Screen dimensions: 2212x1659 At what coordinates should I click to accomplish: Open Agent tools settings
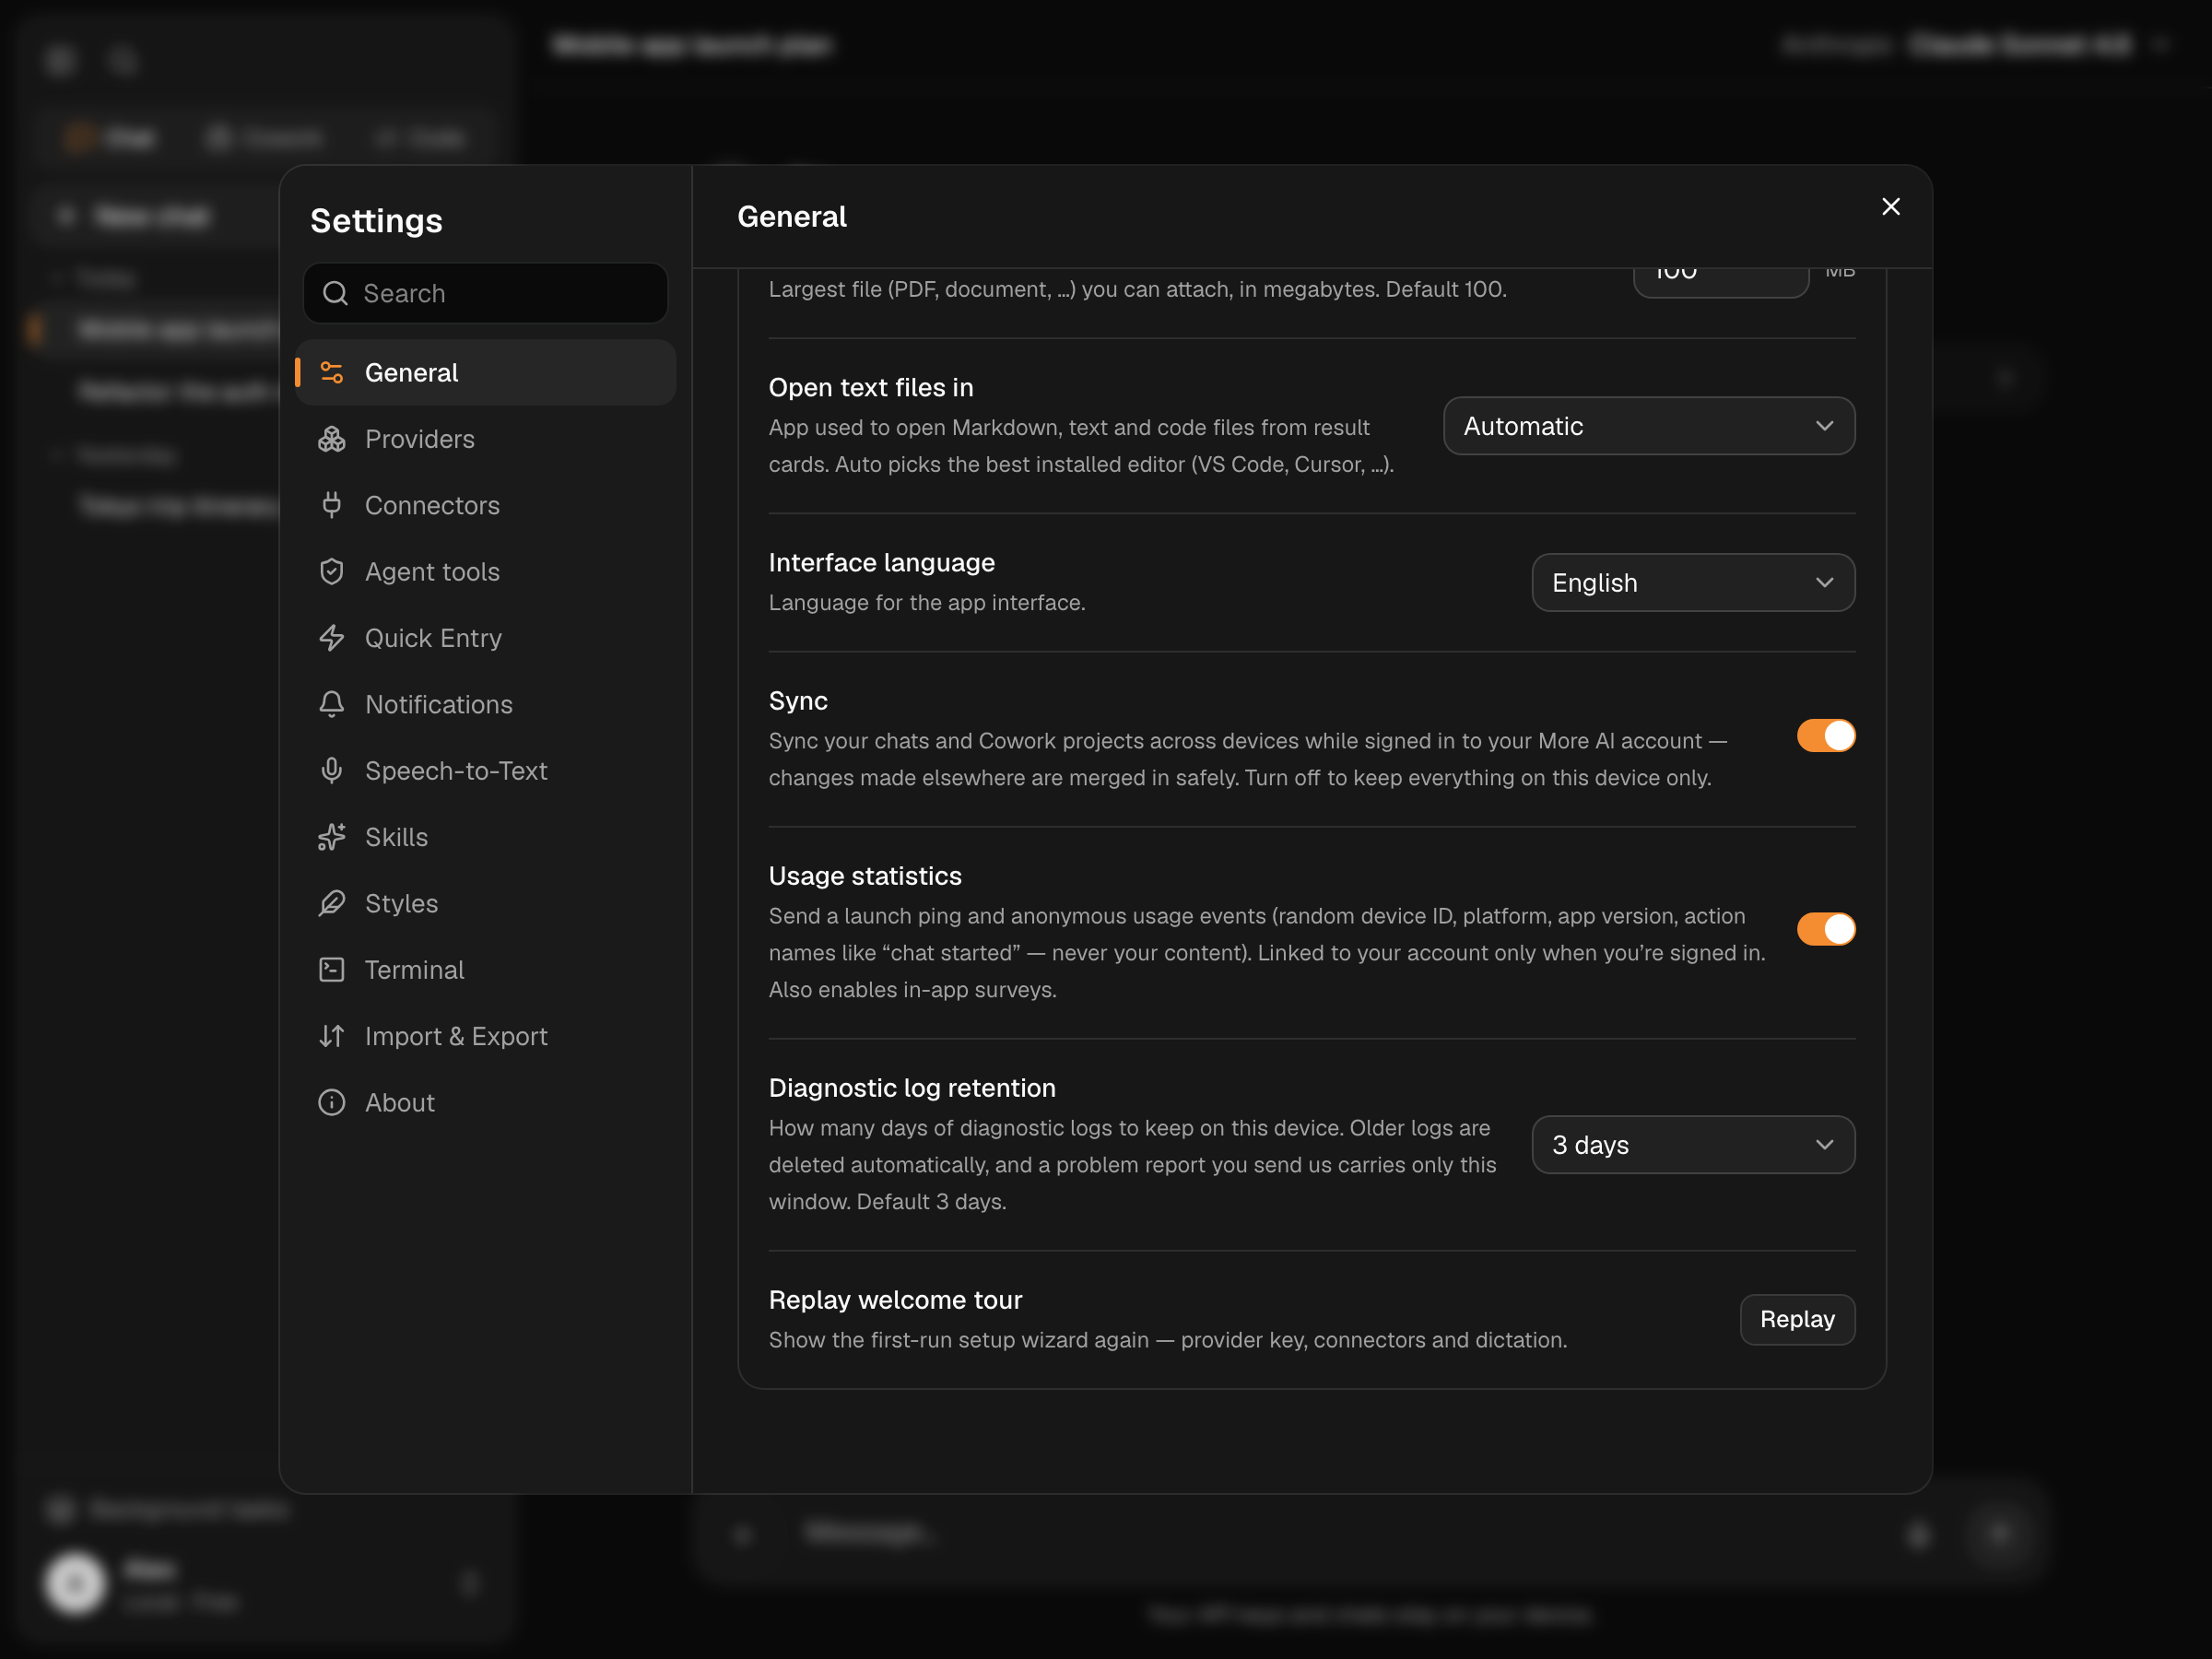485,572
